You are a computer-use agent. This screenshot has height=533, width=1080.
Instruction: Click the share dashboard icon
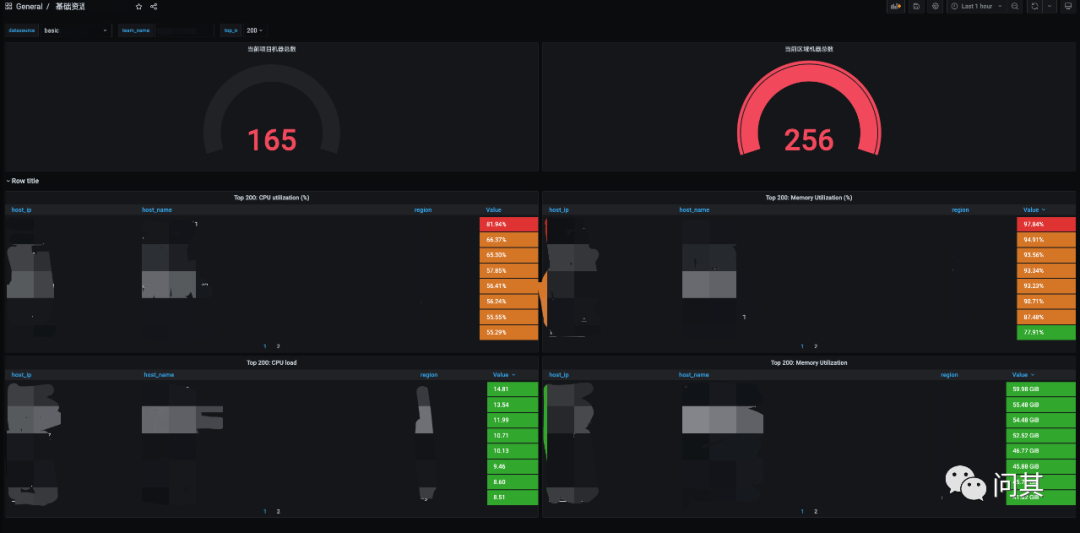(154, 6)
